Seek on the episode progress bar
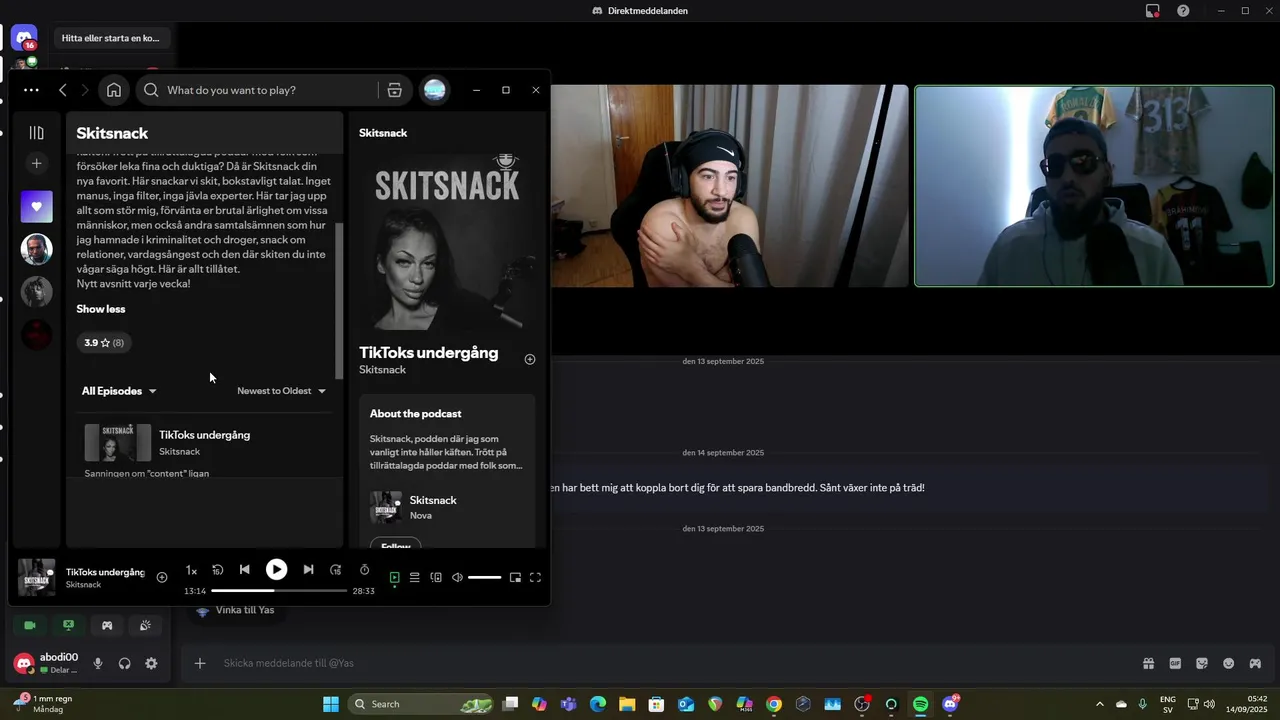 [x=279, y=591]
